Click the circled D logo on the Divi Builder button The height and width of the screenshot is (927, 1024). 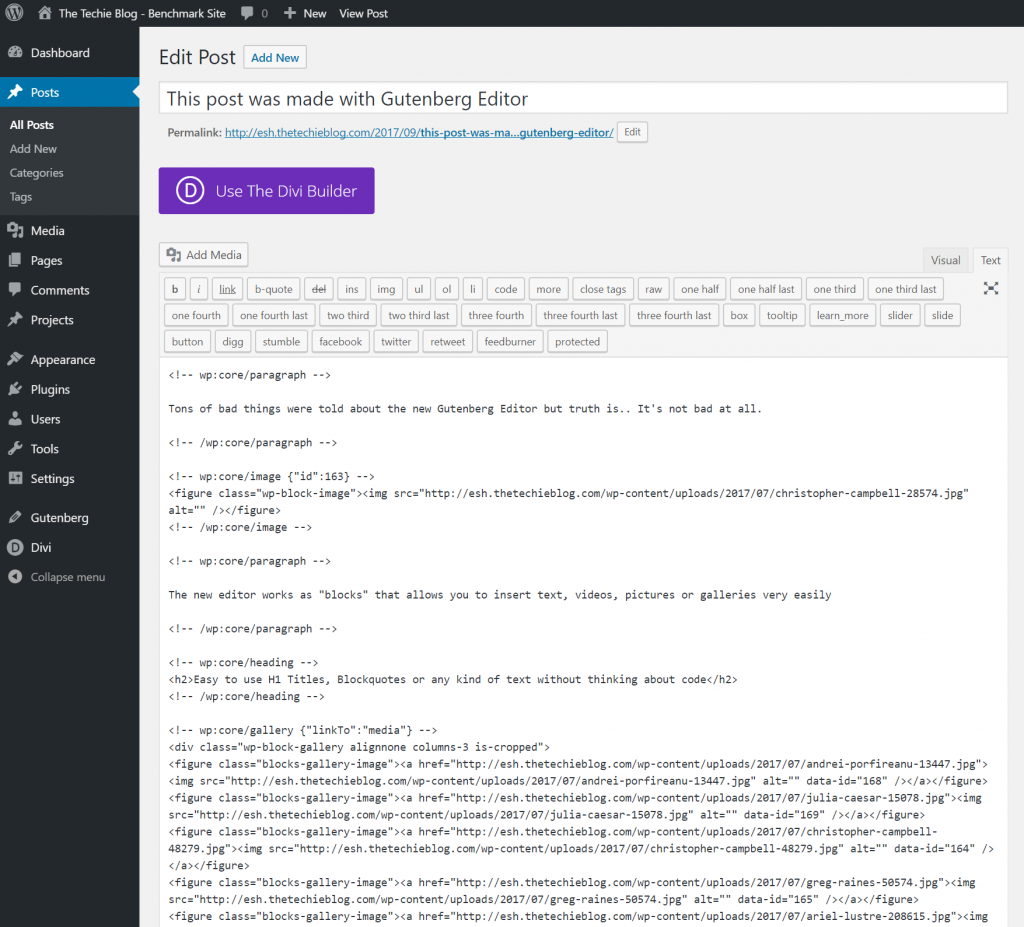pos(190,191)
